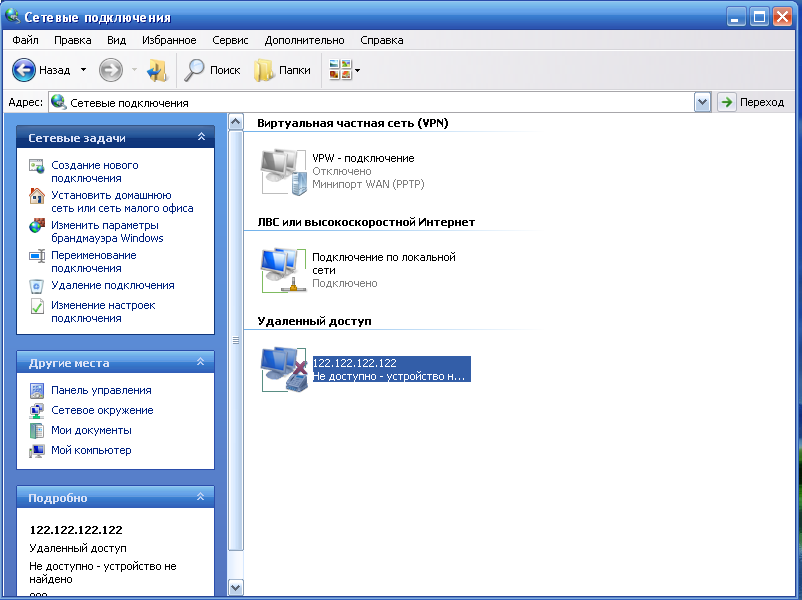Open Мой компьютер link

coord(92,450)
